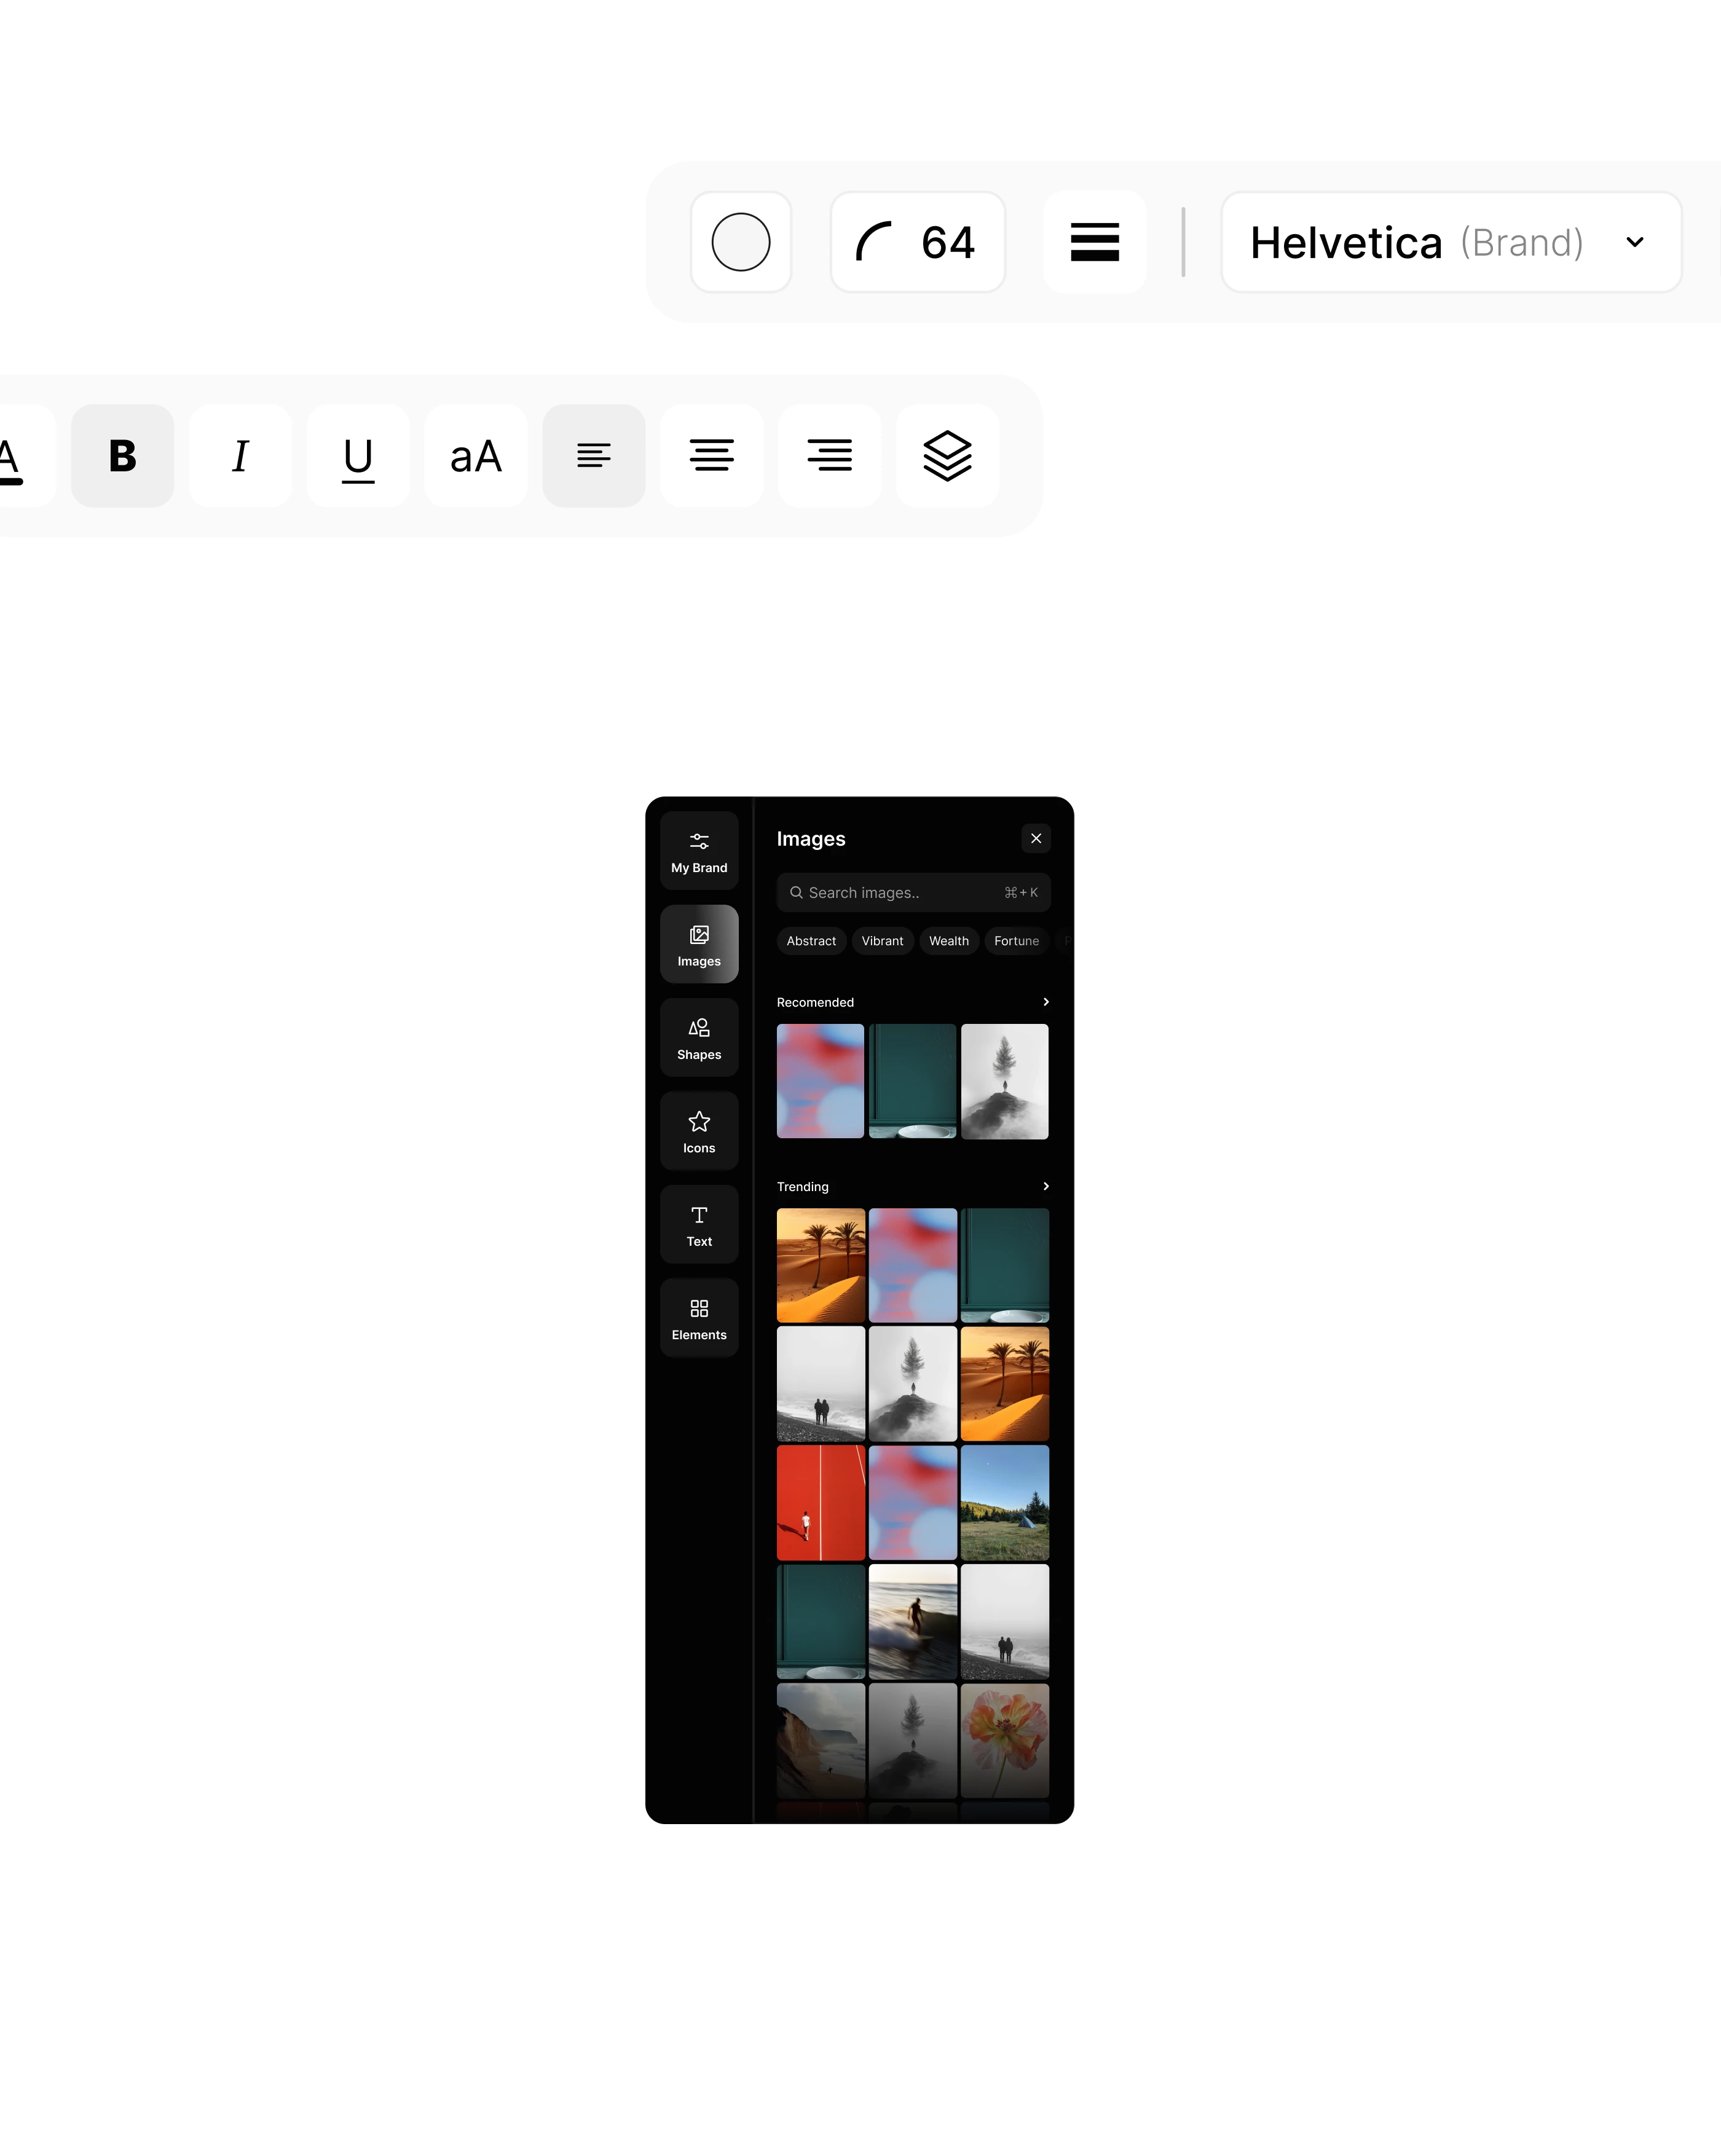Toggle underline formatting

[358, 456]
